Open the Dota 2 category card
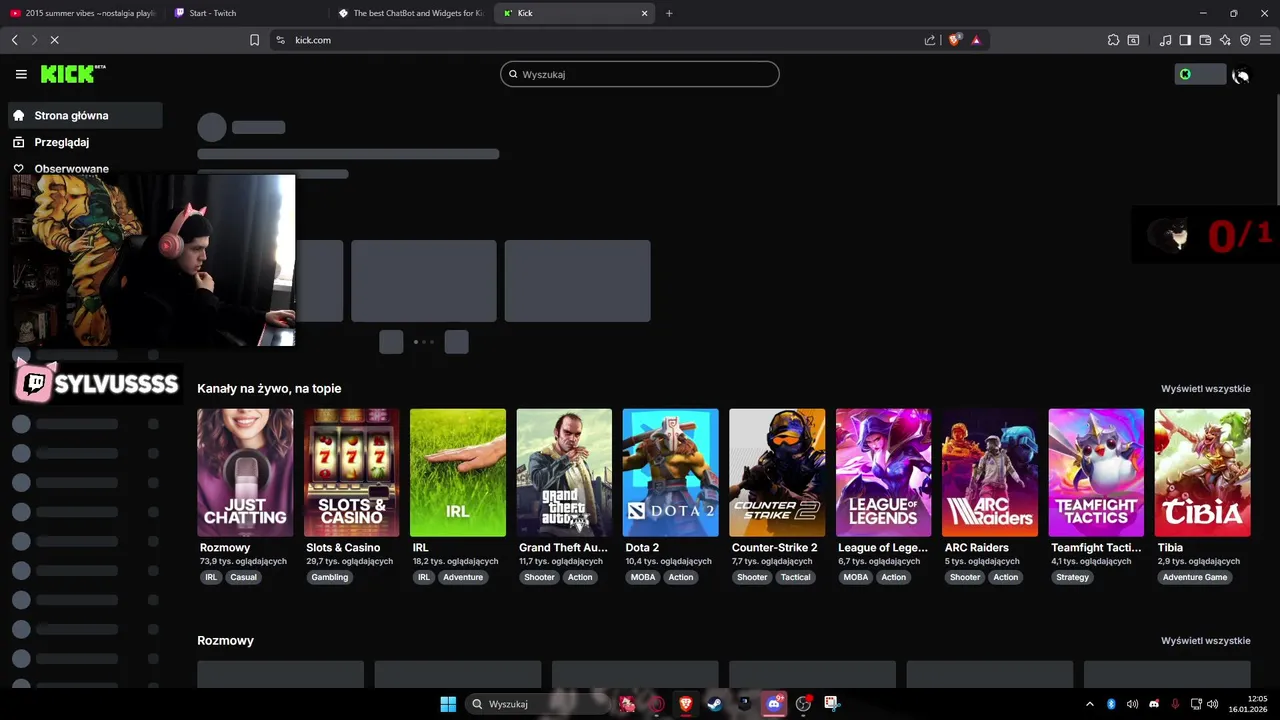This screenshot has height=720, width=1280. [x=670, y=472]
